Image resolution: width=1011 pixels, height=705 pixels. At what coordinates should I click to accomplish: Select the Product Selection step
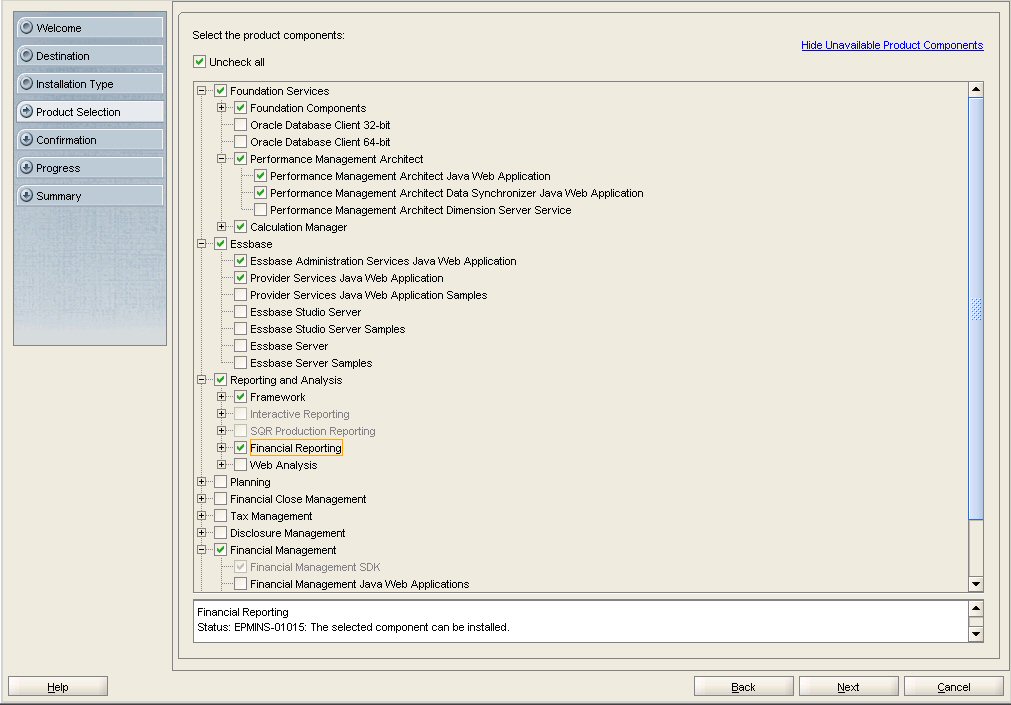pyautogui.click(x=90, y=112)
